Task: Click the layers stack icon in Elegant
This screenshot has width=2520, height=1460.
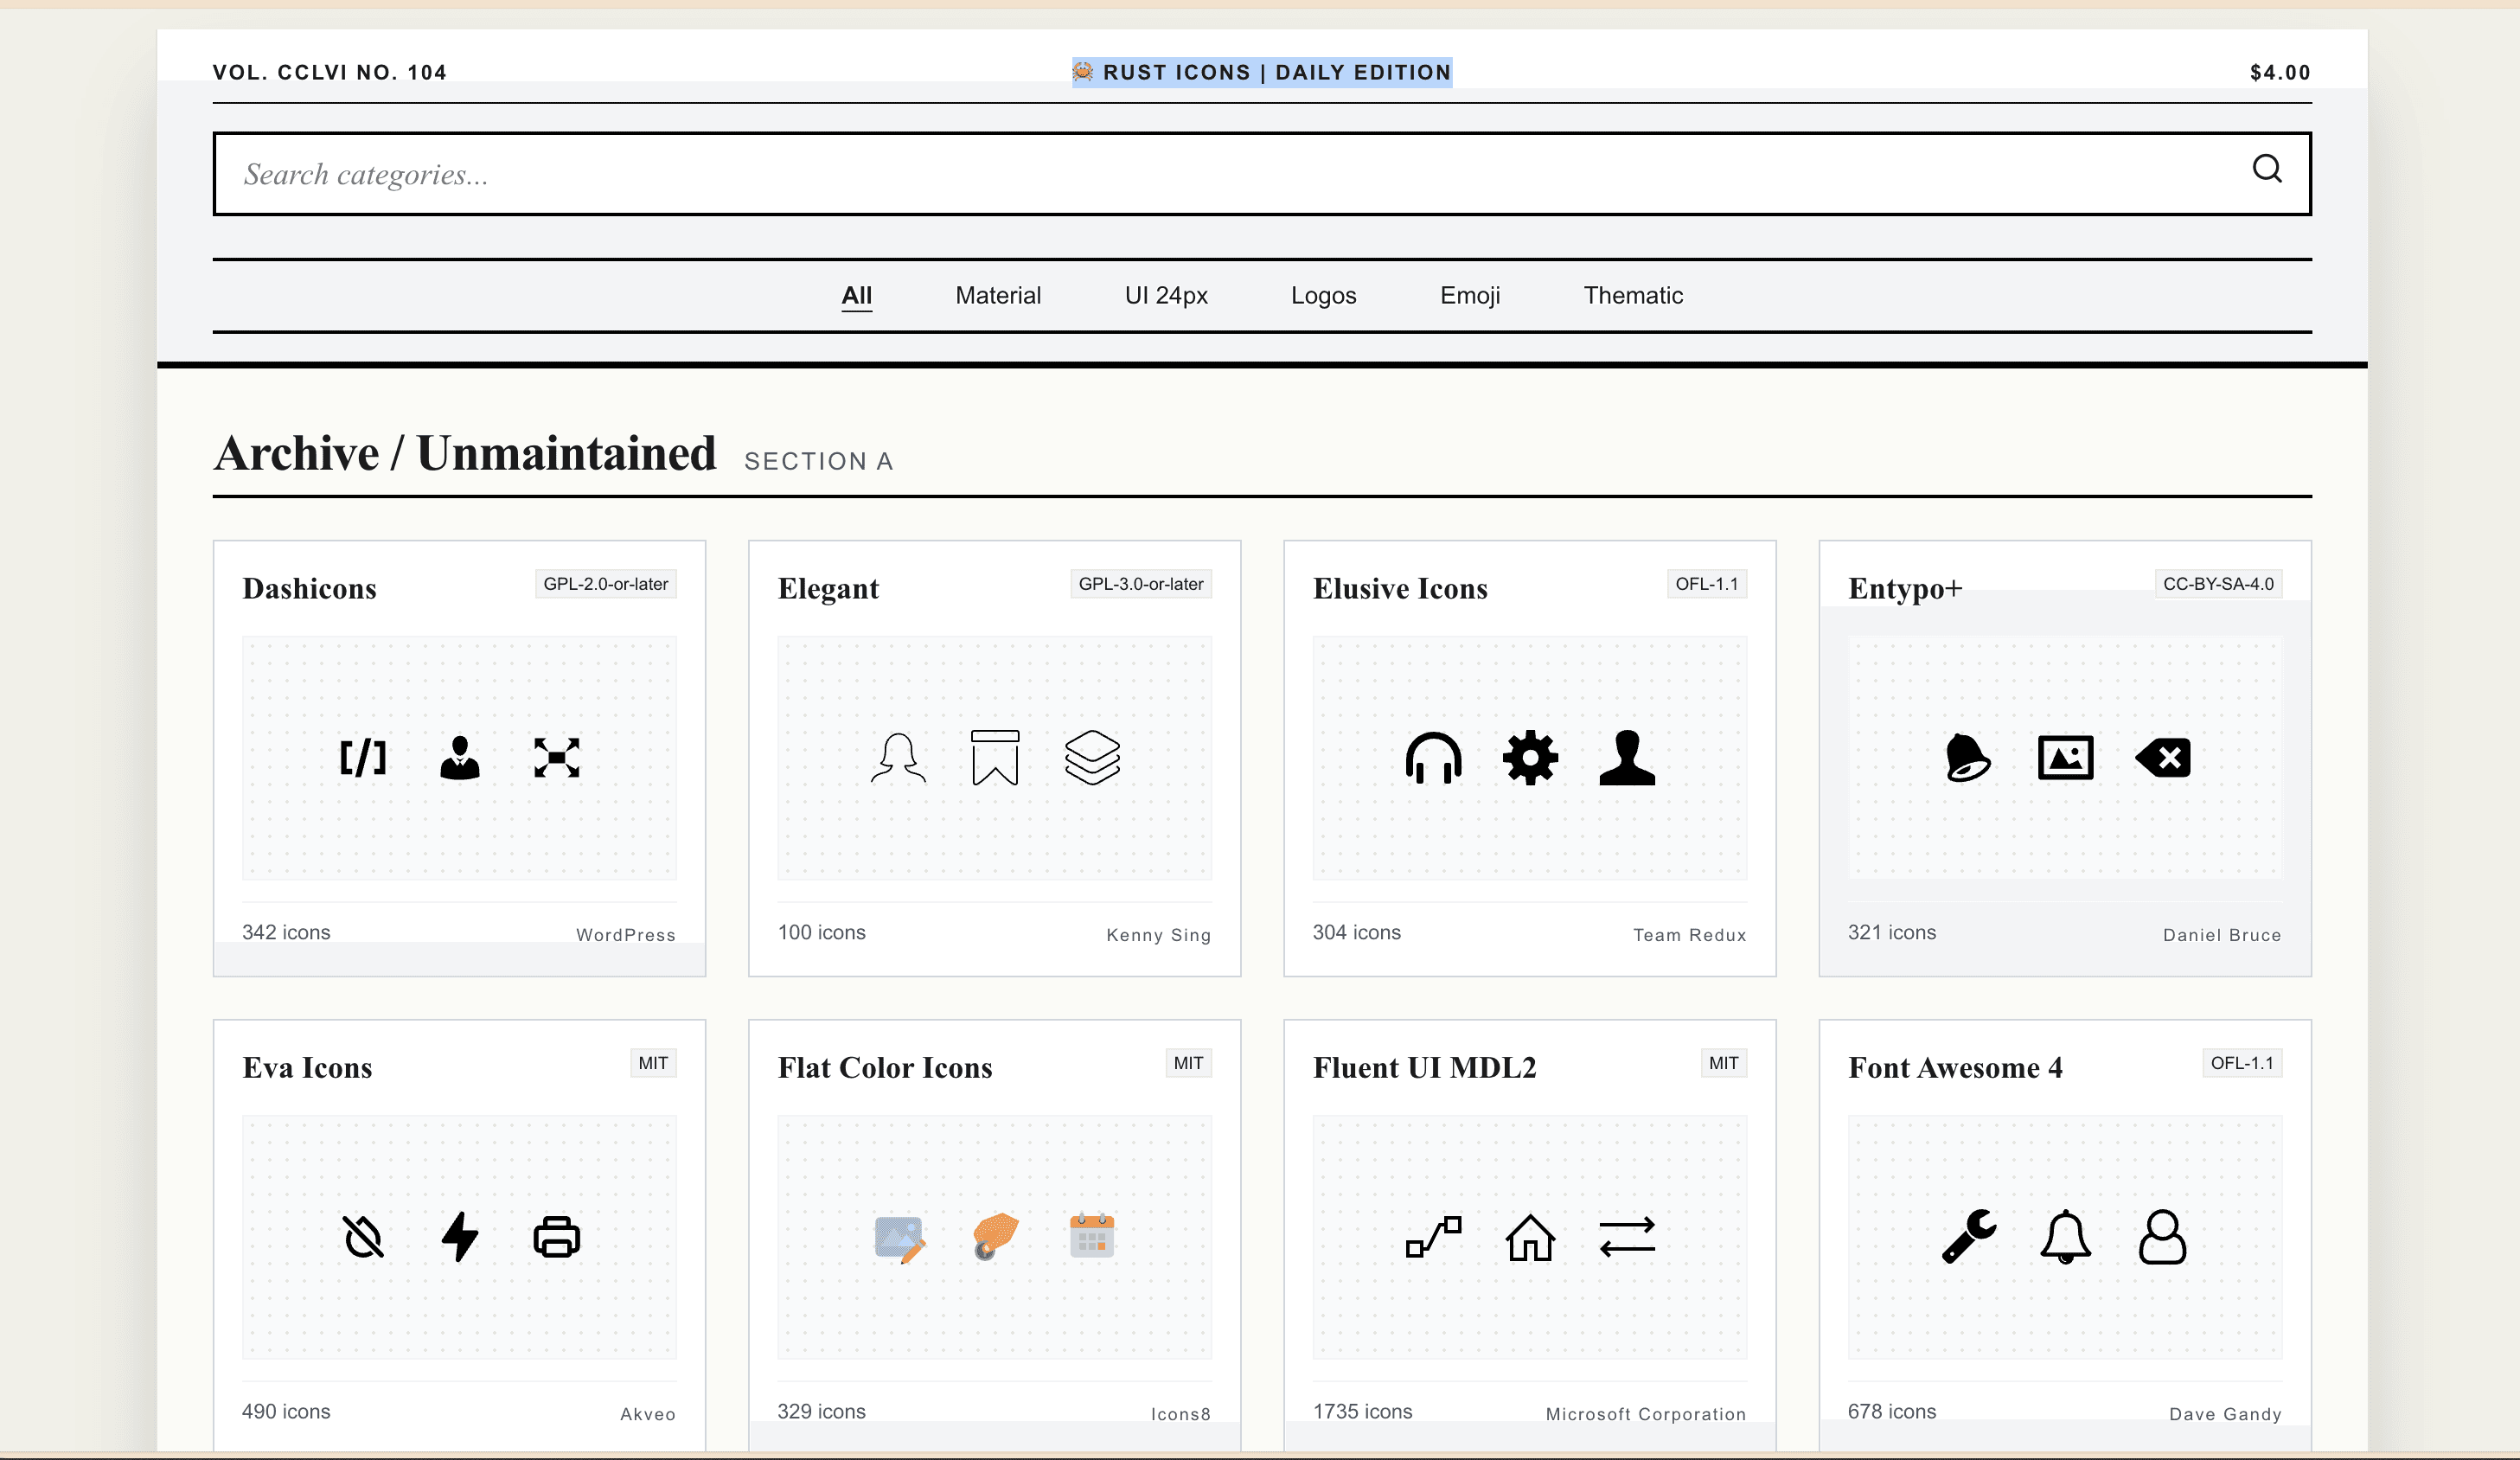Action: (x=1092, y=758)
